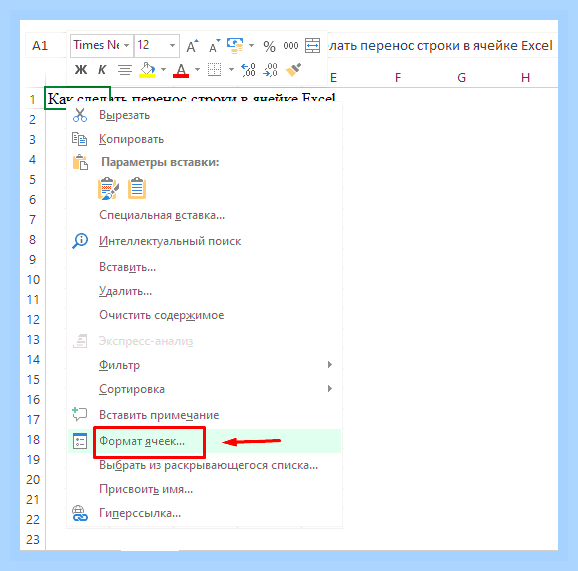This screenshot has width=578, height=571.
Task: Click the insert comment bubble icon
Action: tap(80, 414)
